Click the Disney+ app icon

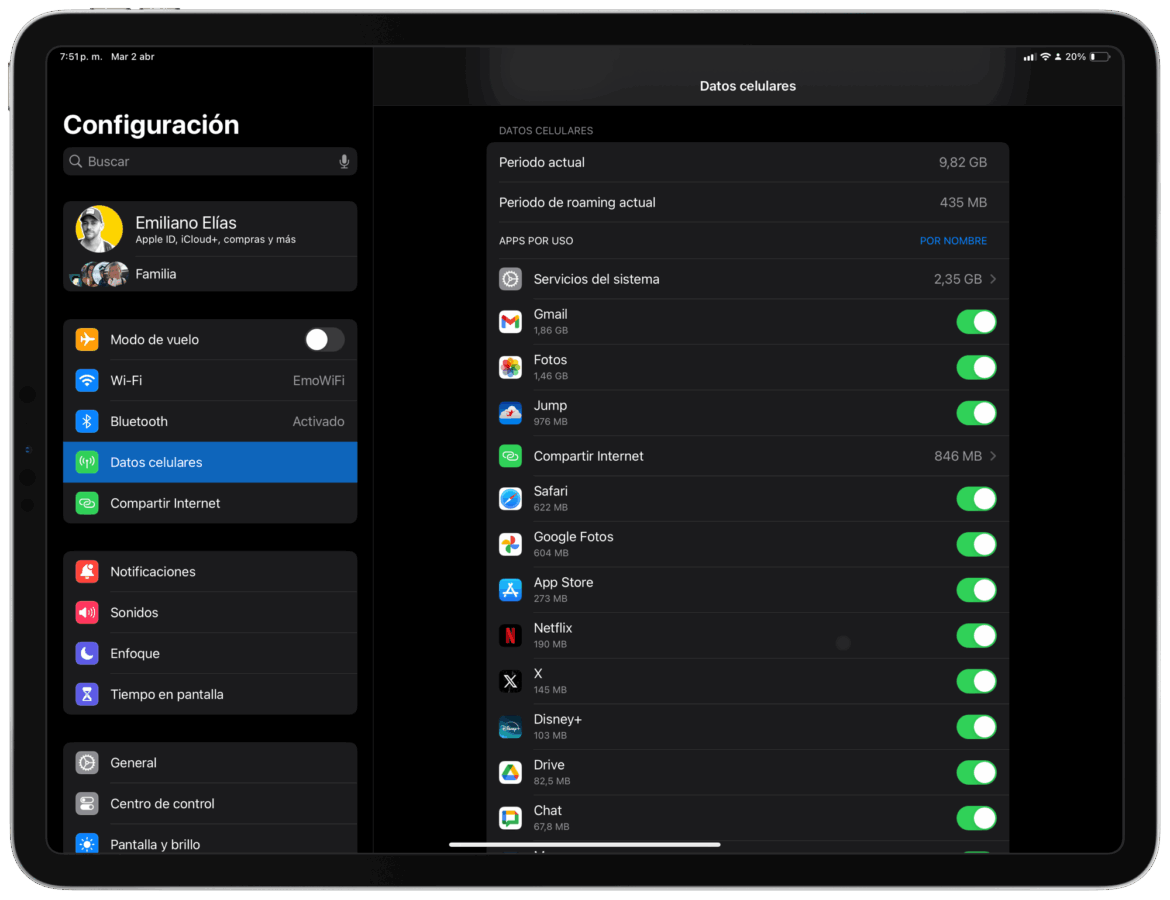point(510,726)
